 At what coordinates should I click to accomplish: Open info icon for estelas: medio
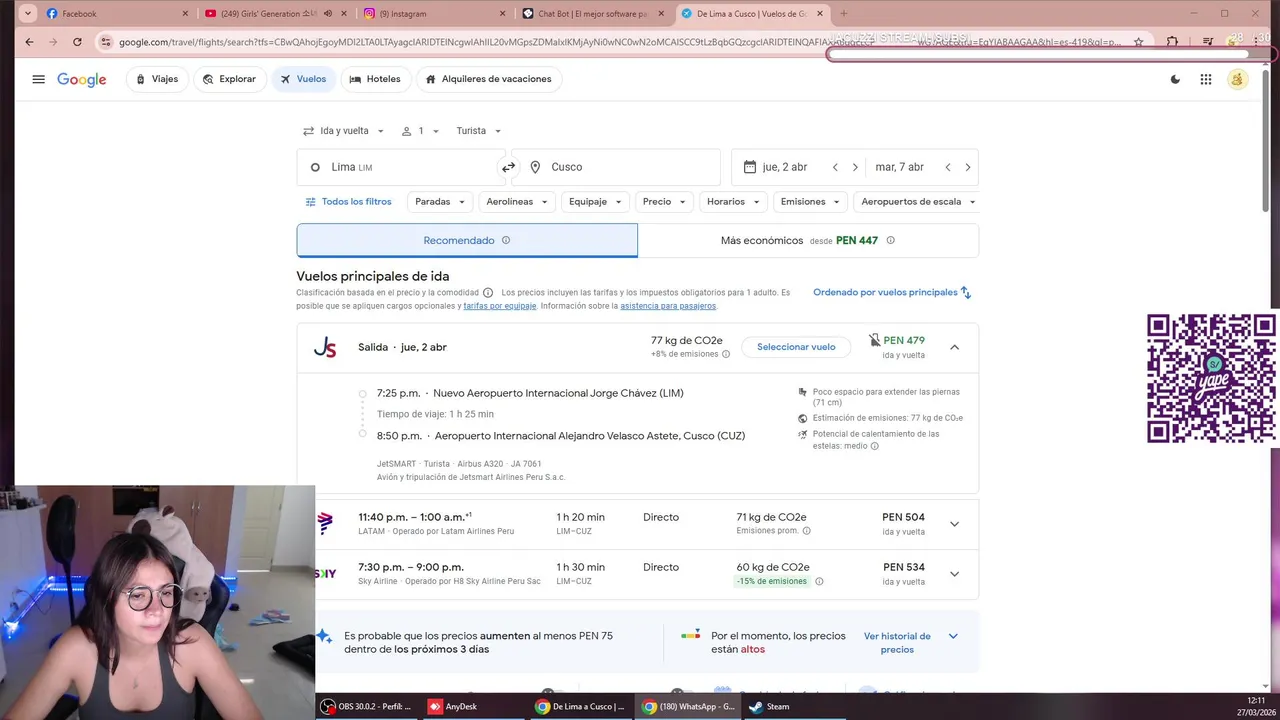point(875,446)
